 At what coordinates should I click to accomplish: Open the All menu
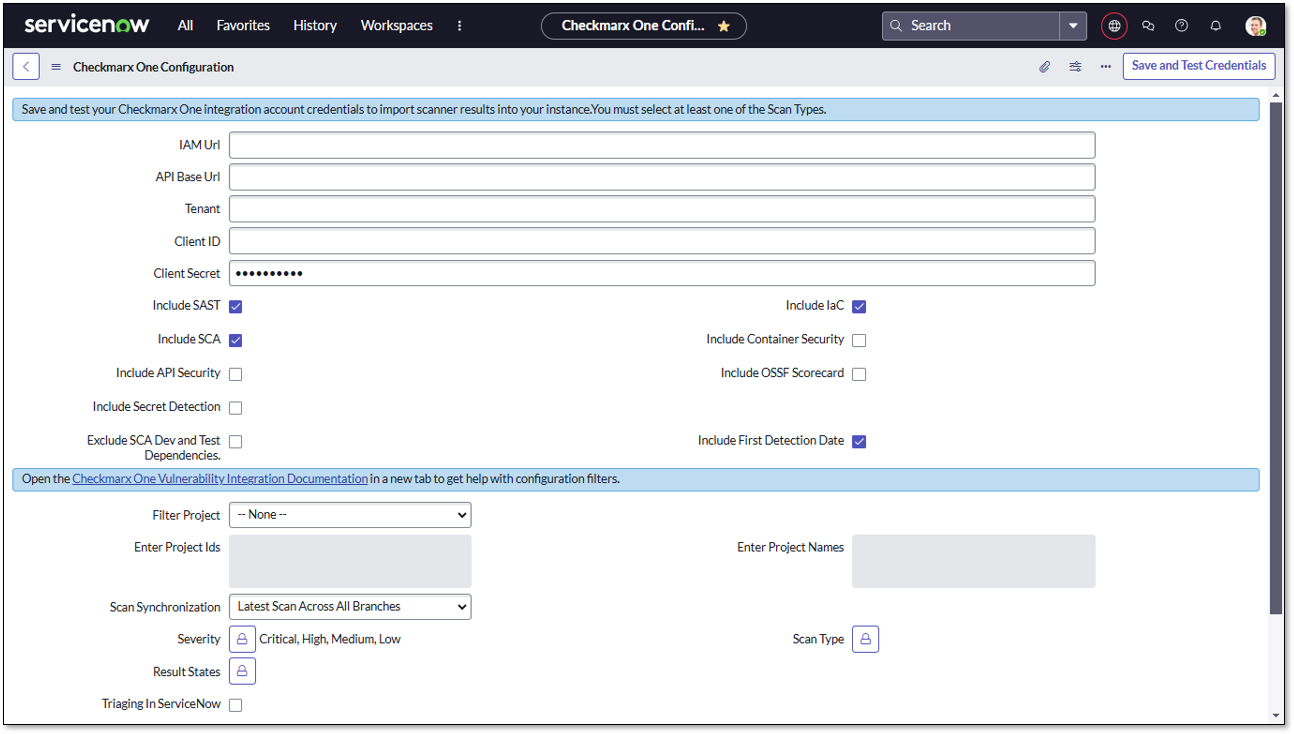185,26
